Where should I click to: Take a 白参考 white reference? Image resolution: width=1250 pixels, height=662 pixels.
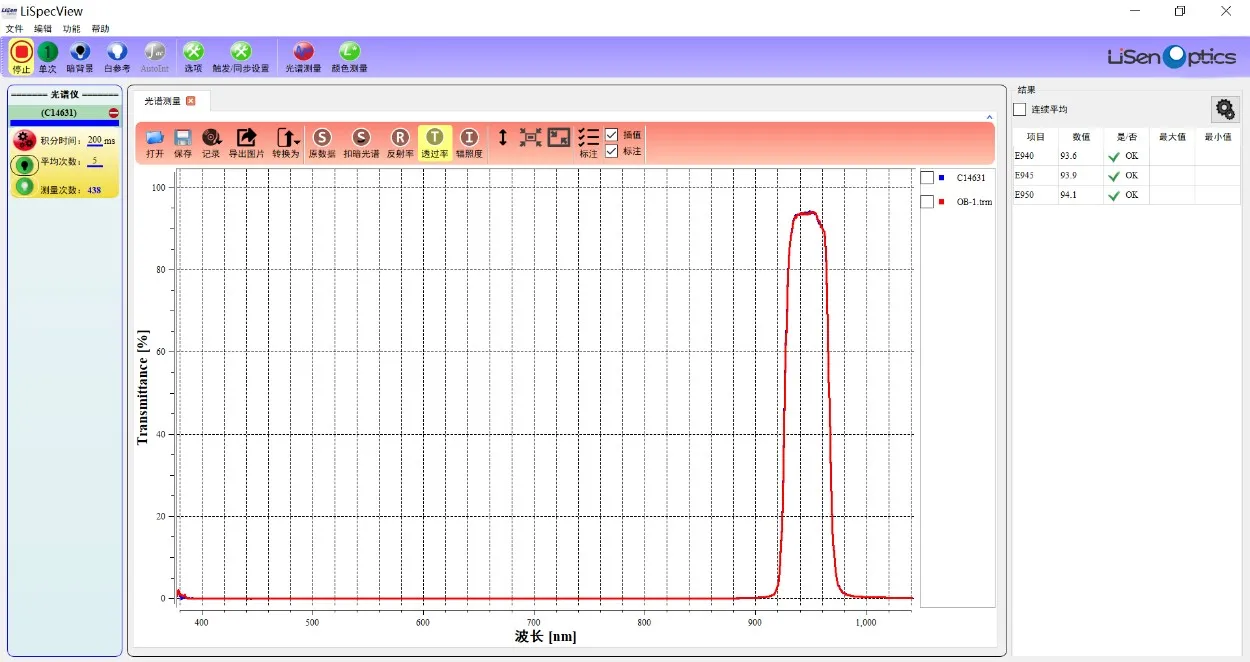click(117, 52)
